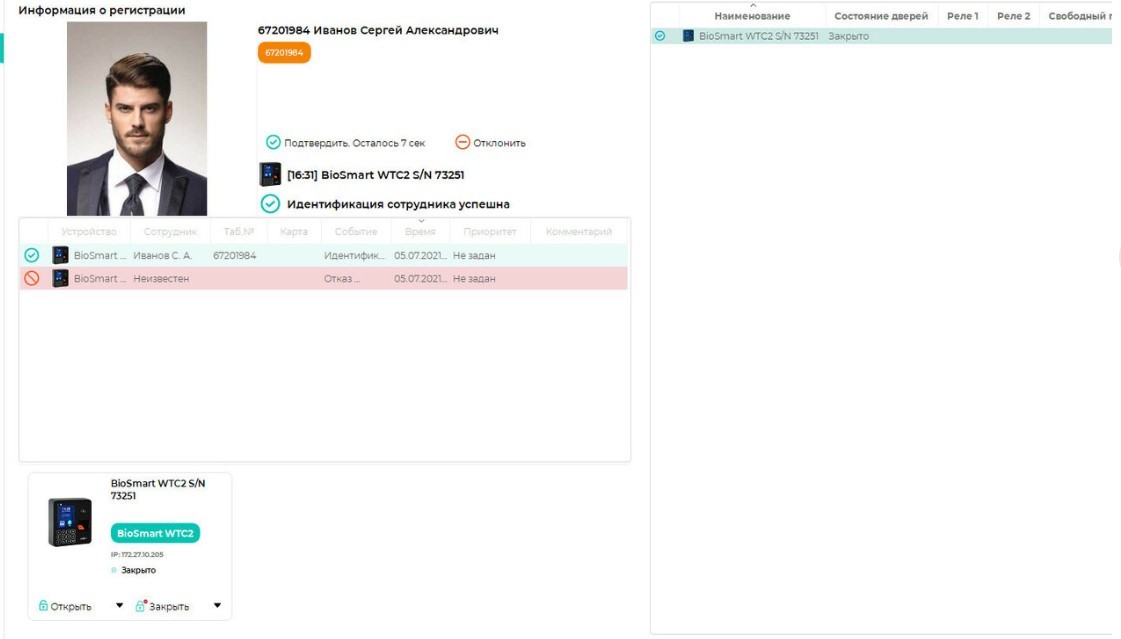
Task: Sort by the Наименование column header
Action: pyautogui.click(x=752, y=16)
